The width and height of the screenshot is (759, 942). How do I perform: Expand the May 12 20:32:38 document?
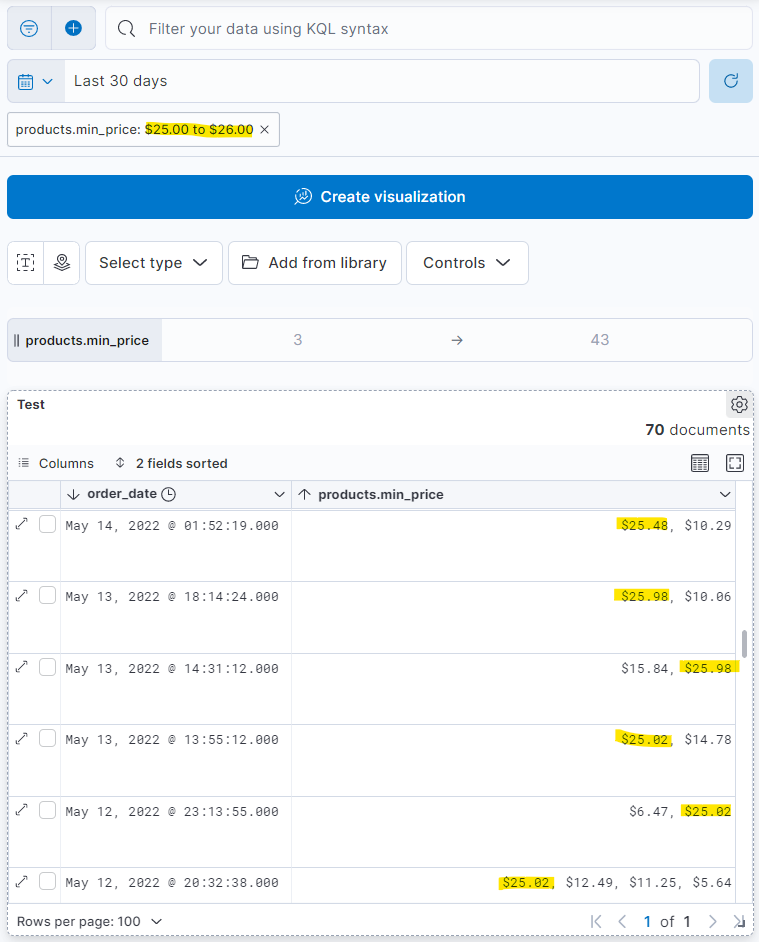point(22,881)
